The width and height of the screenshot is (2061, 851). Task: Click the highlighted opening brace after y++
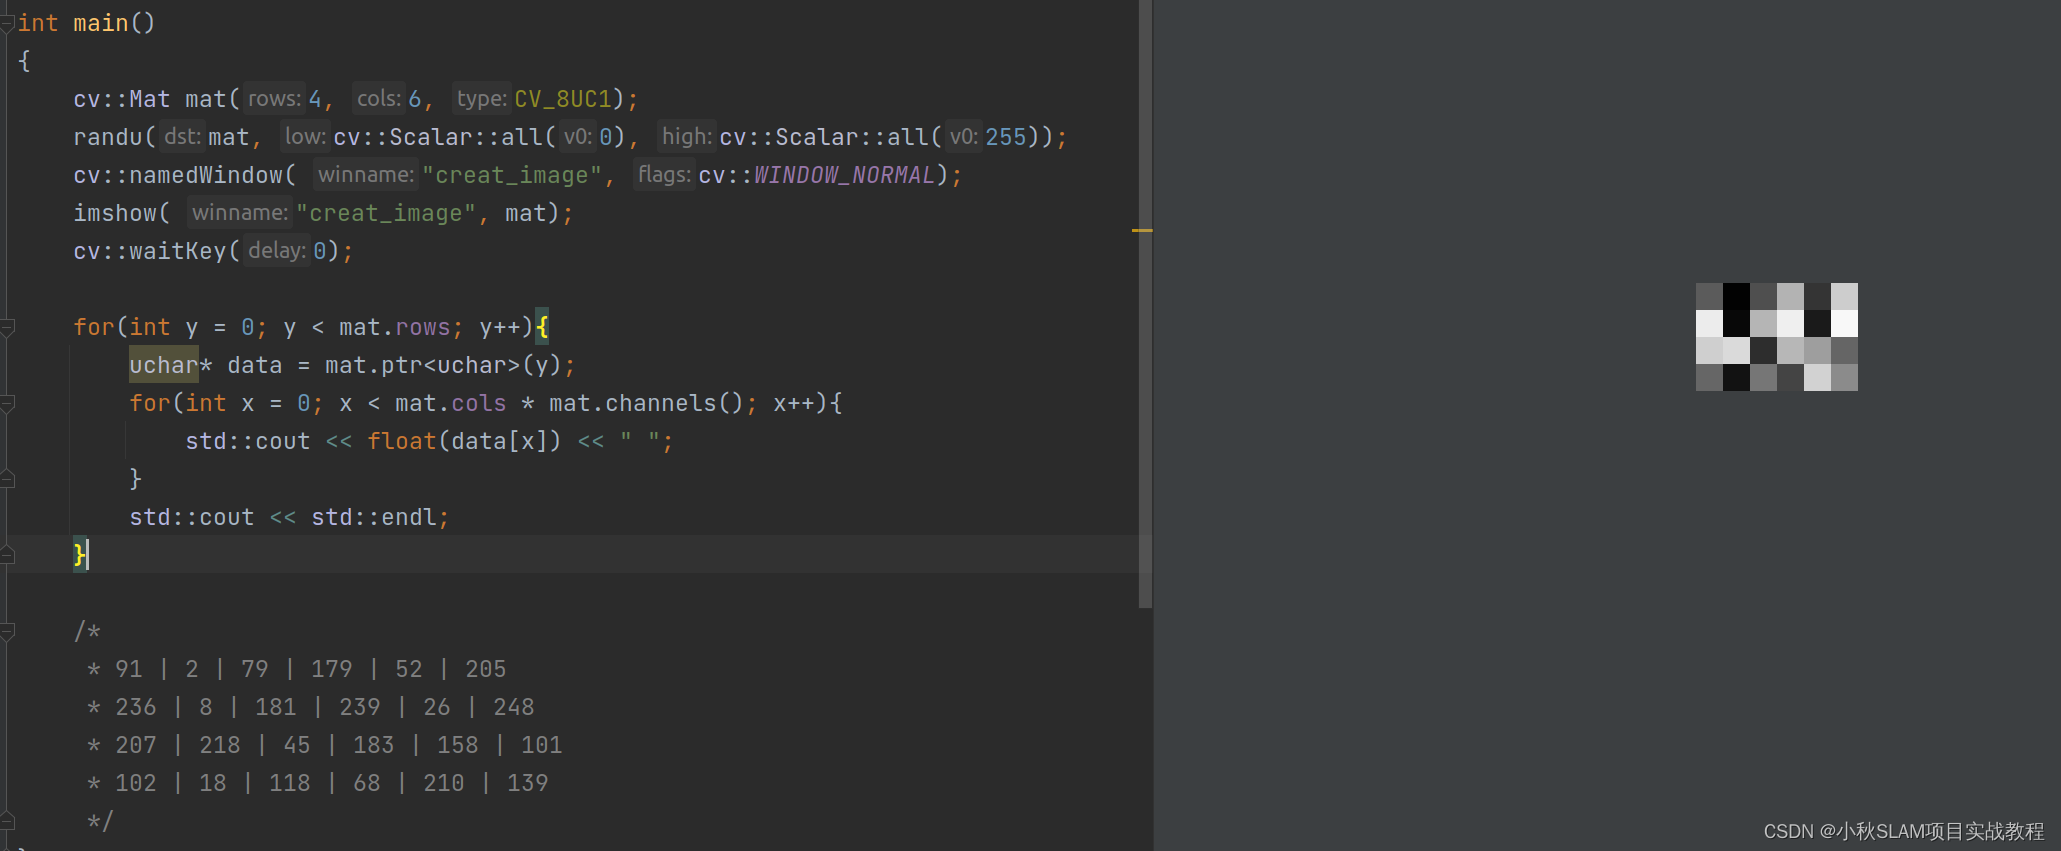[x=542, y=327]
